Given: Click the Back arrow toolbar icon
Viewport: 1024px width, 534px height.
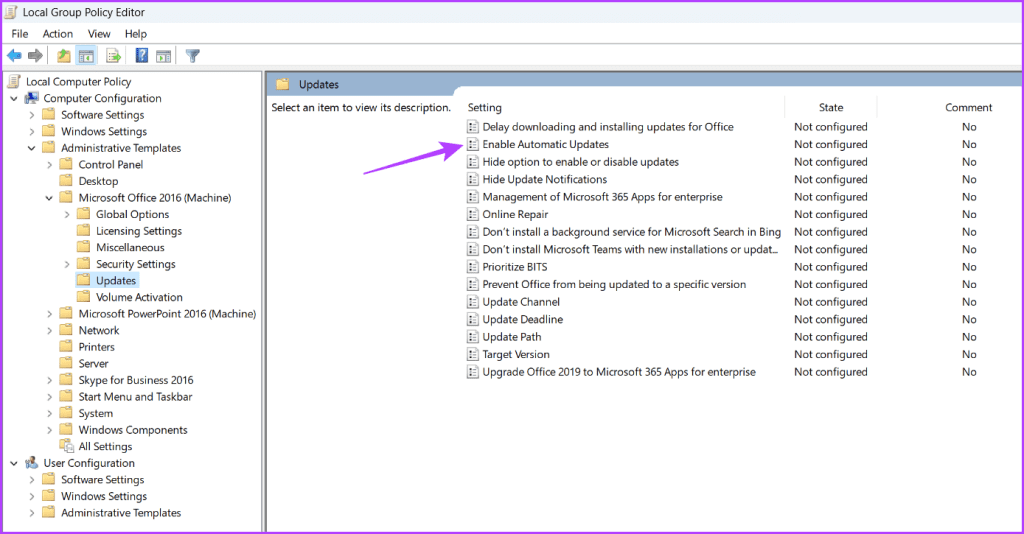Looking at the screenshot, I should 14,56.
